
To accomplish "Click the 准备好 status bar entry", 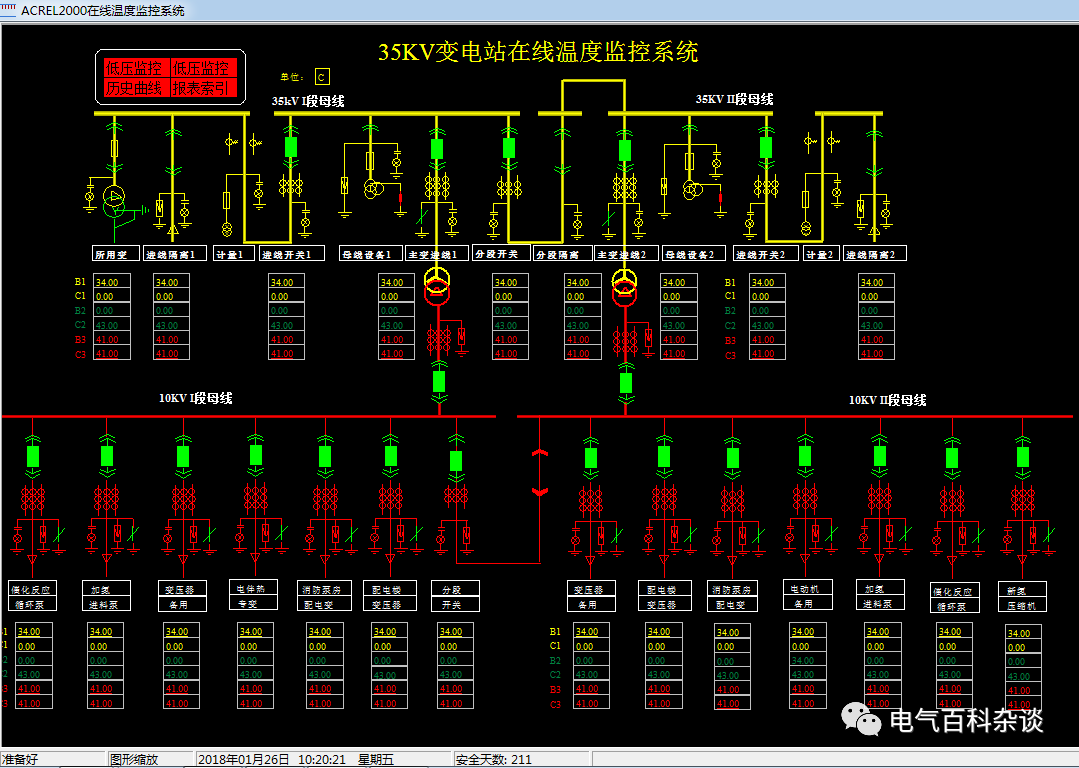I will 21,759.
